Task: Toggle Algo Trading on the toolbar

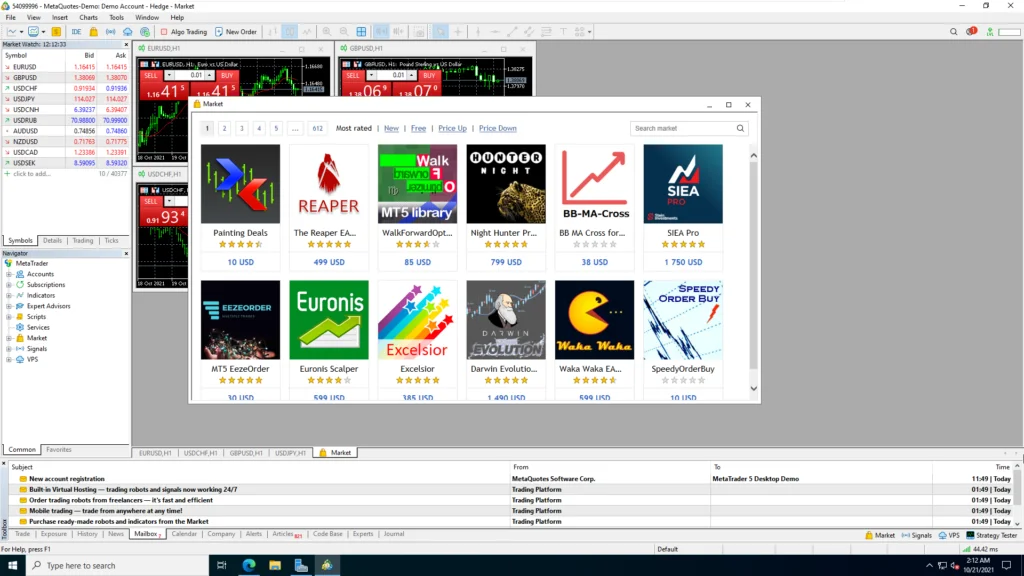Action: (183, 31)
